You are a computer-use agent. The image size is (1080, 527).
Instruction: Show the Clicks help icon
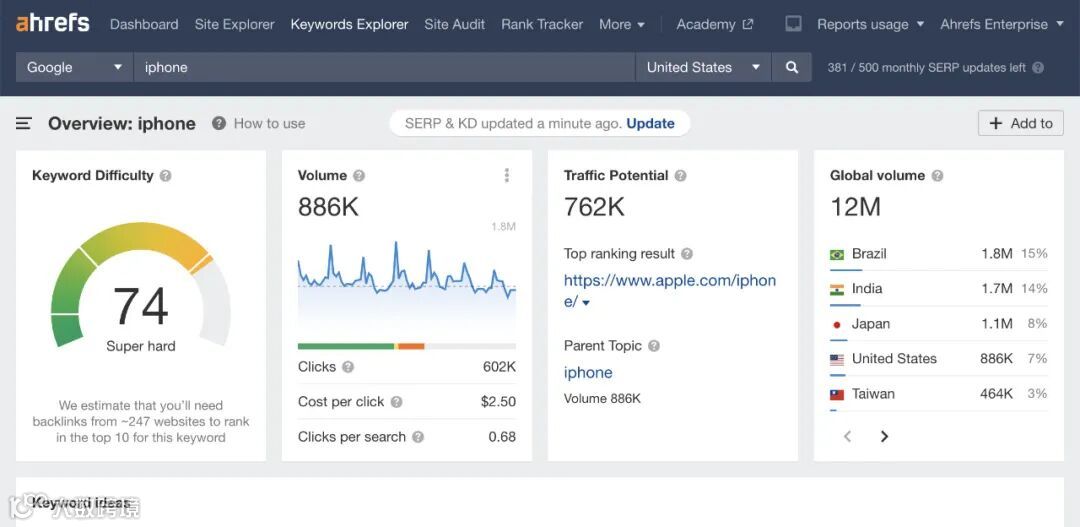coord(348,367)
